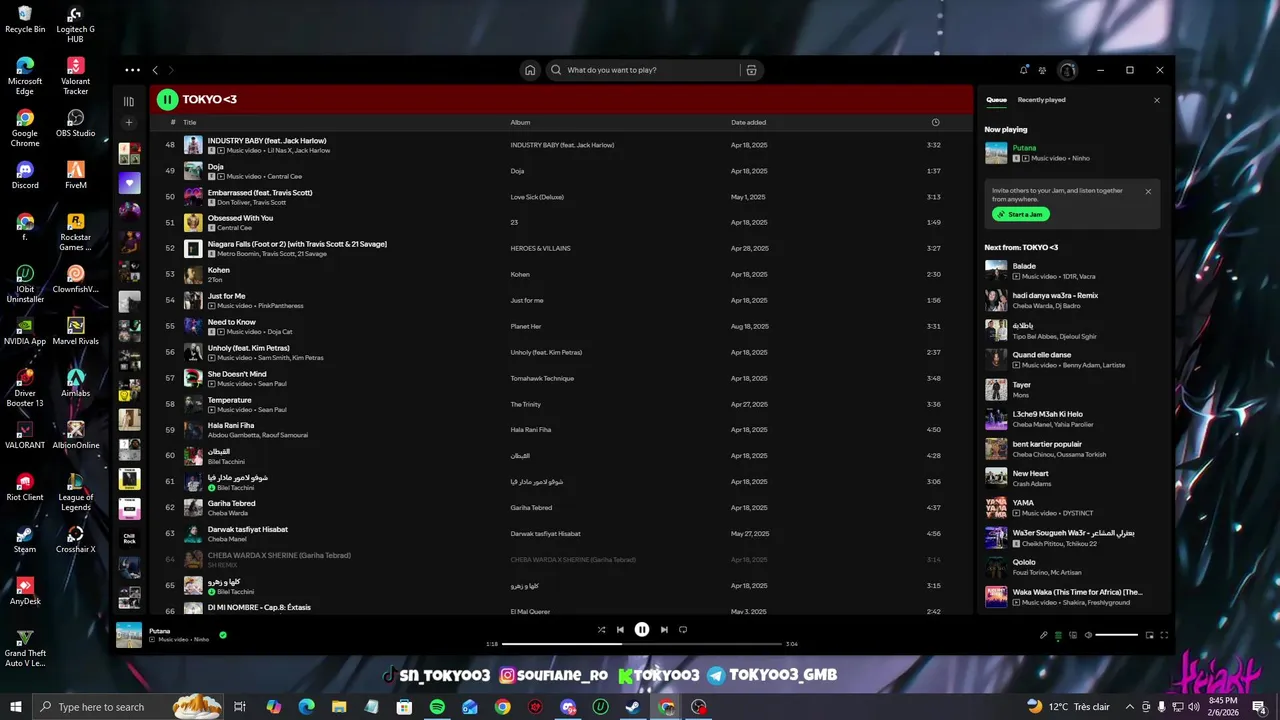Screen dimensions: 1280x720
Task: Go back with the left arrow
Action: (x=155, y=70)
